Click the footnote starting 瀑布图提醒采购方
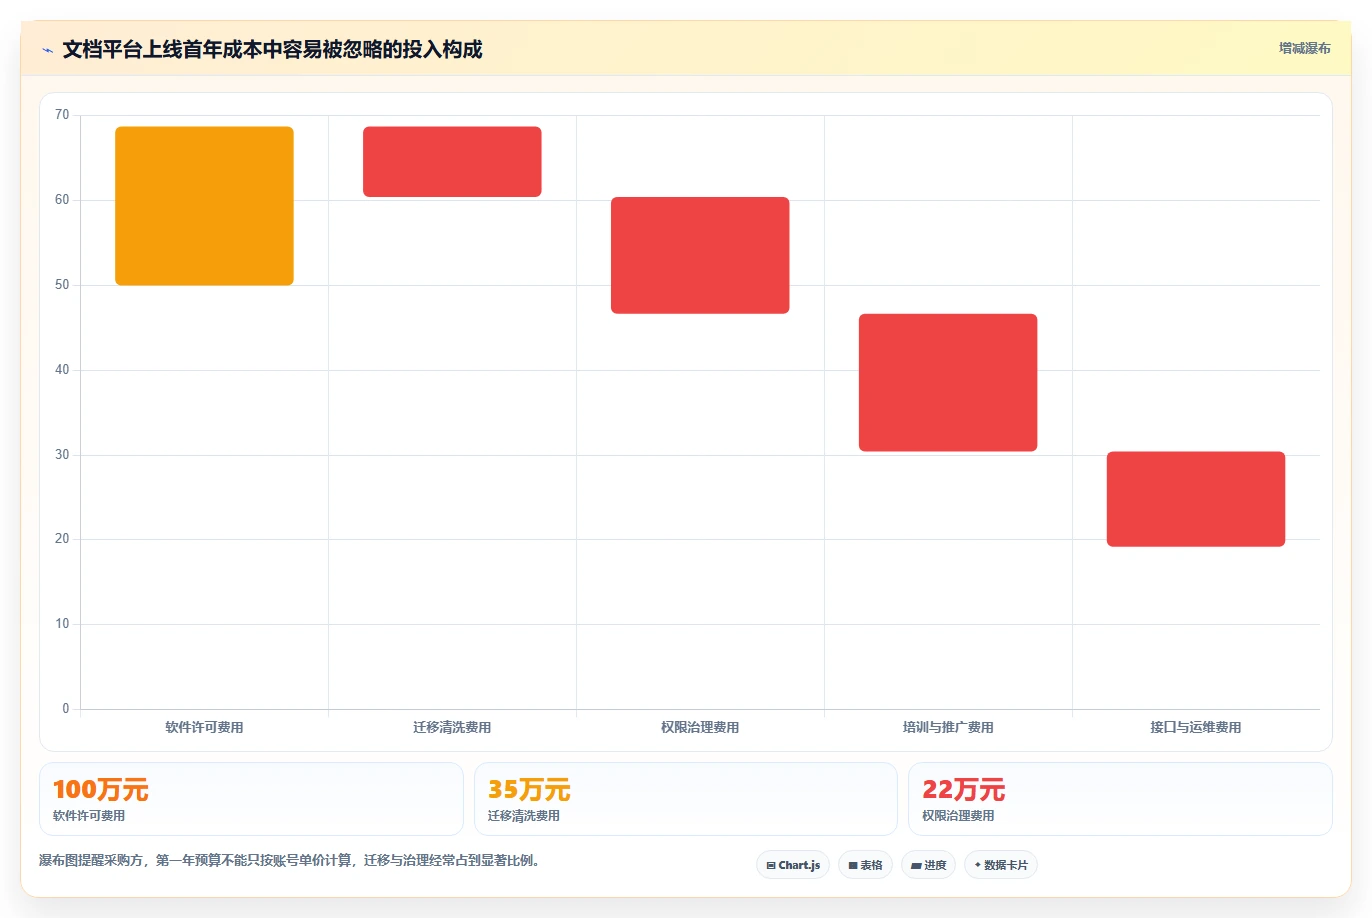This screenshot has height=918, width=1372. 291,860
